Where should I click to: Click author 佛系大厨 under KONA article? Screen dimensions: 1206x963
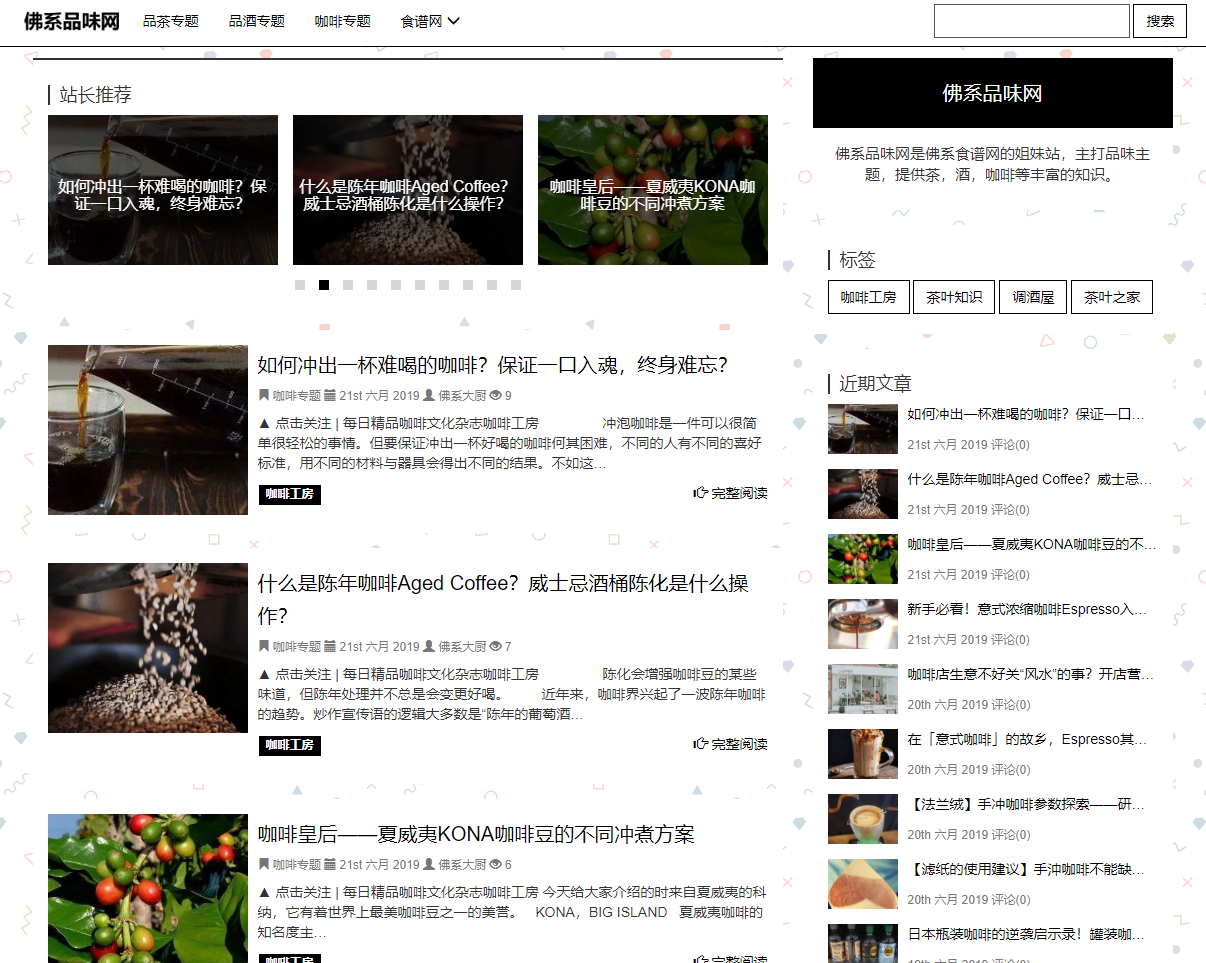click(462, 865)
